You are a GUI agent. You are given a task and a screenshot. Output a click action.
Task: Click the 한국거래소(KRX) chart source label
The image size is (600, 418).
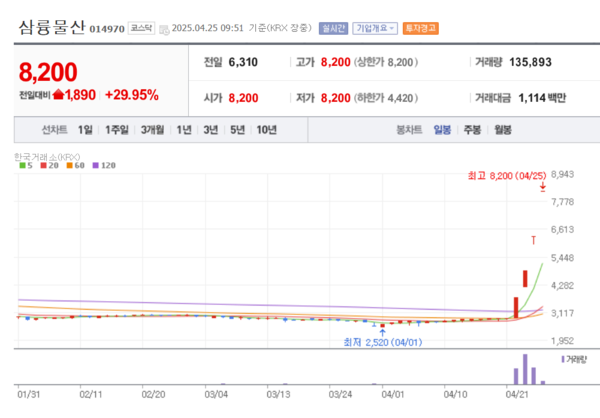click(x=47, y=157)
